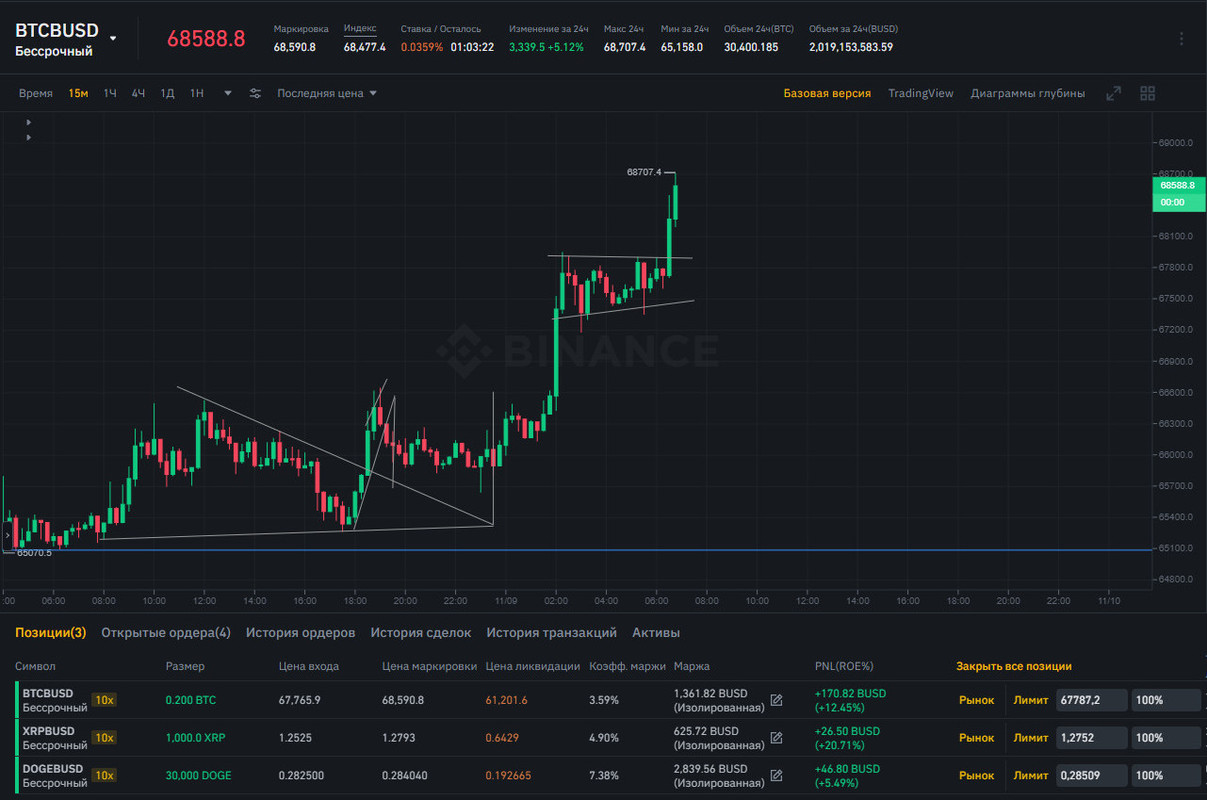Open the История сделок tab
This screenshot has width=1207, height=800.
(421, 632)
